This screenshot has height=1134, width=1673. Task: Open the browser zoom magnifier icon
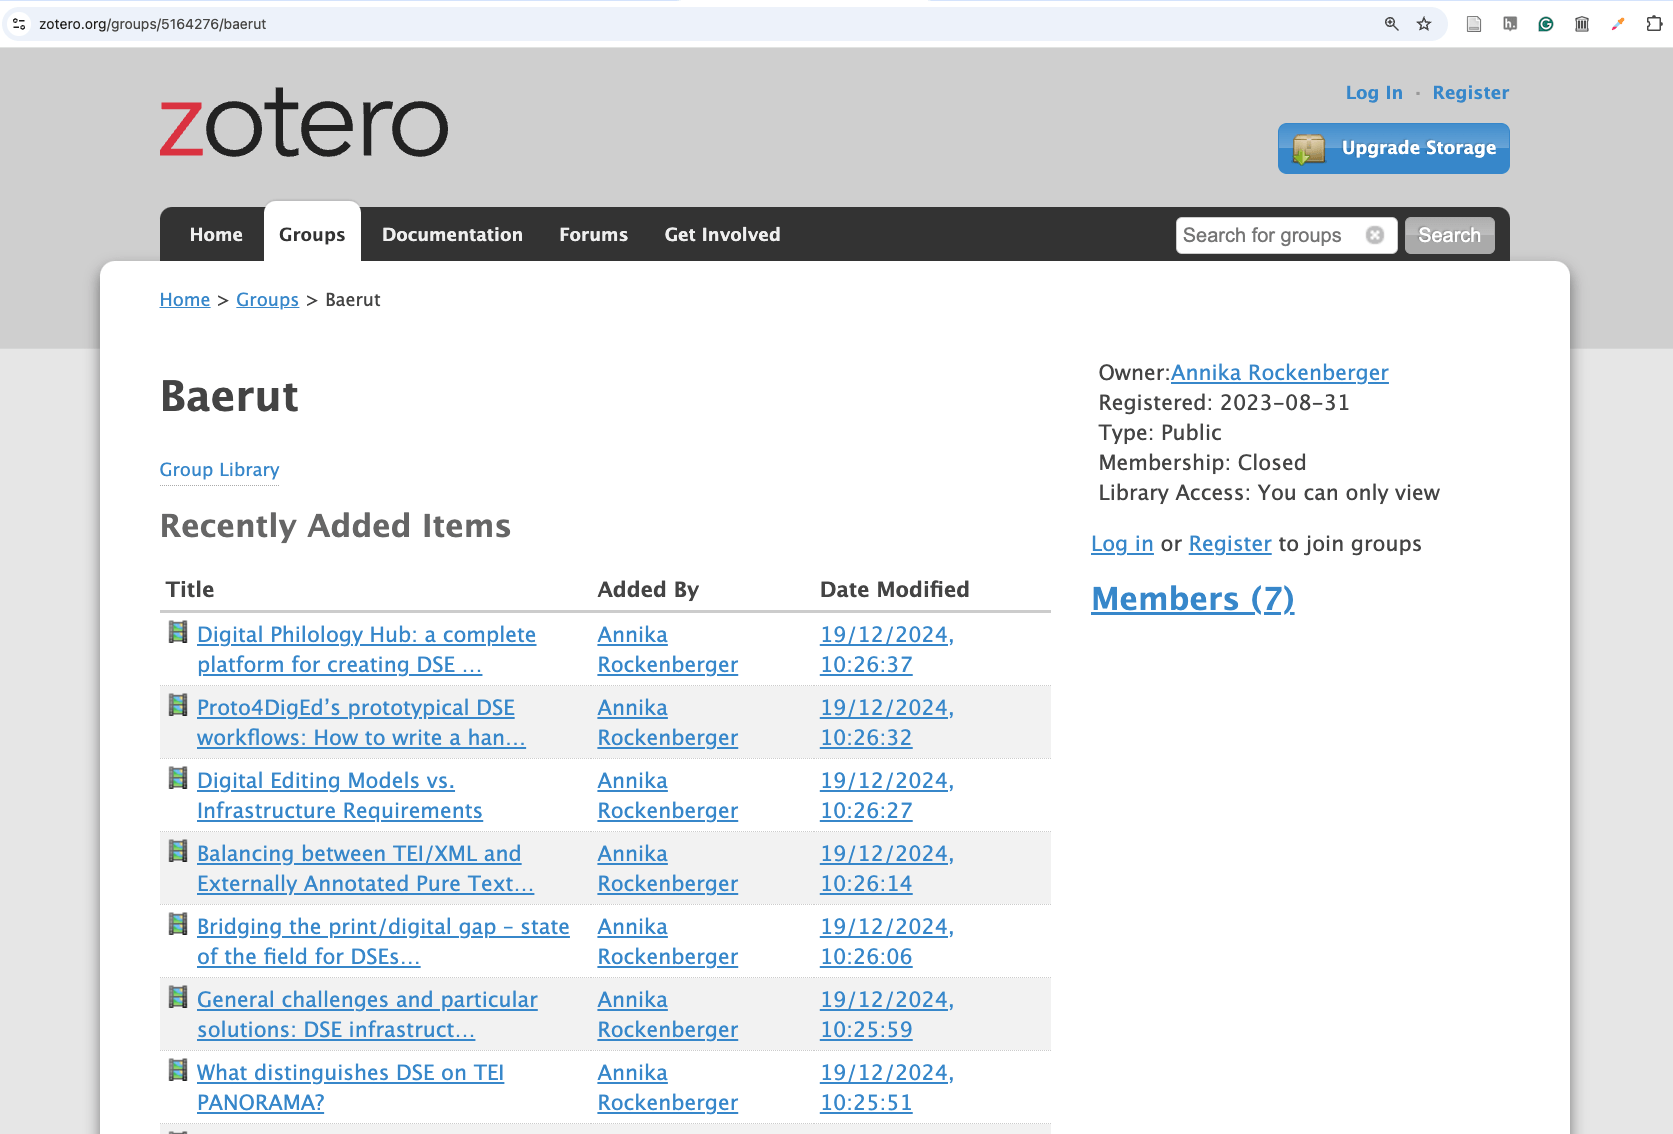(x=1391, y=24)
